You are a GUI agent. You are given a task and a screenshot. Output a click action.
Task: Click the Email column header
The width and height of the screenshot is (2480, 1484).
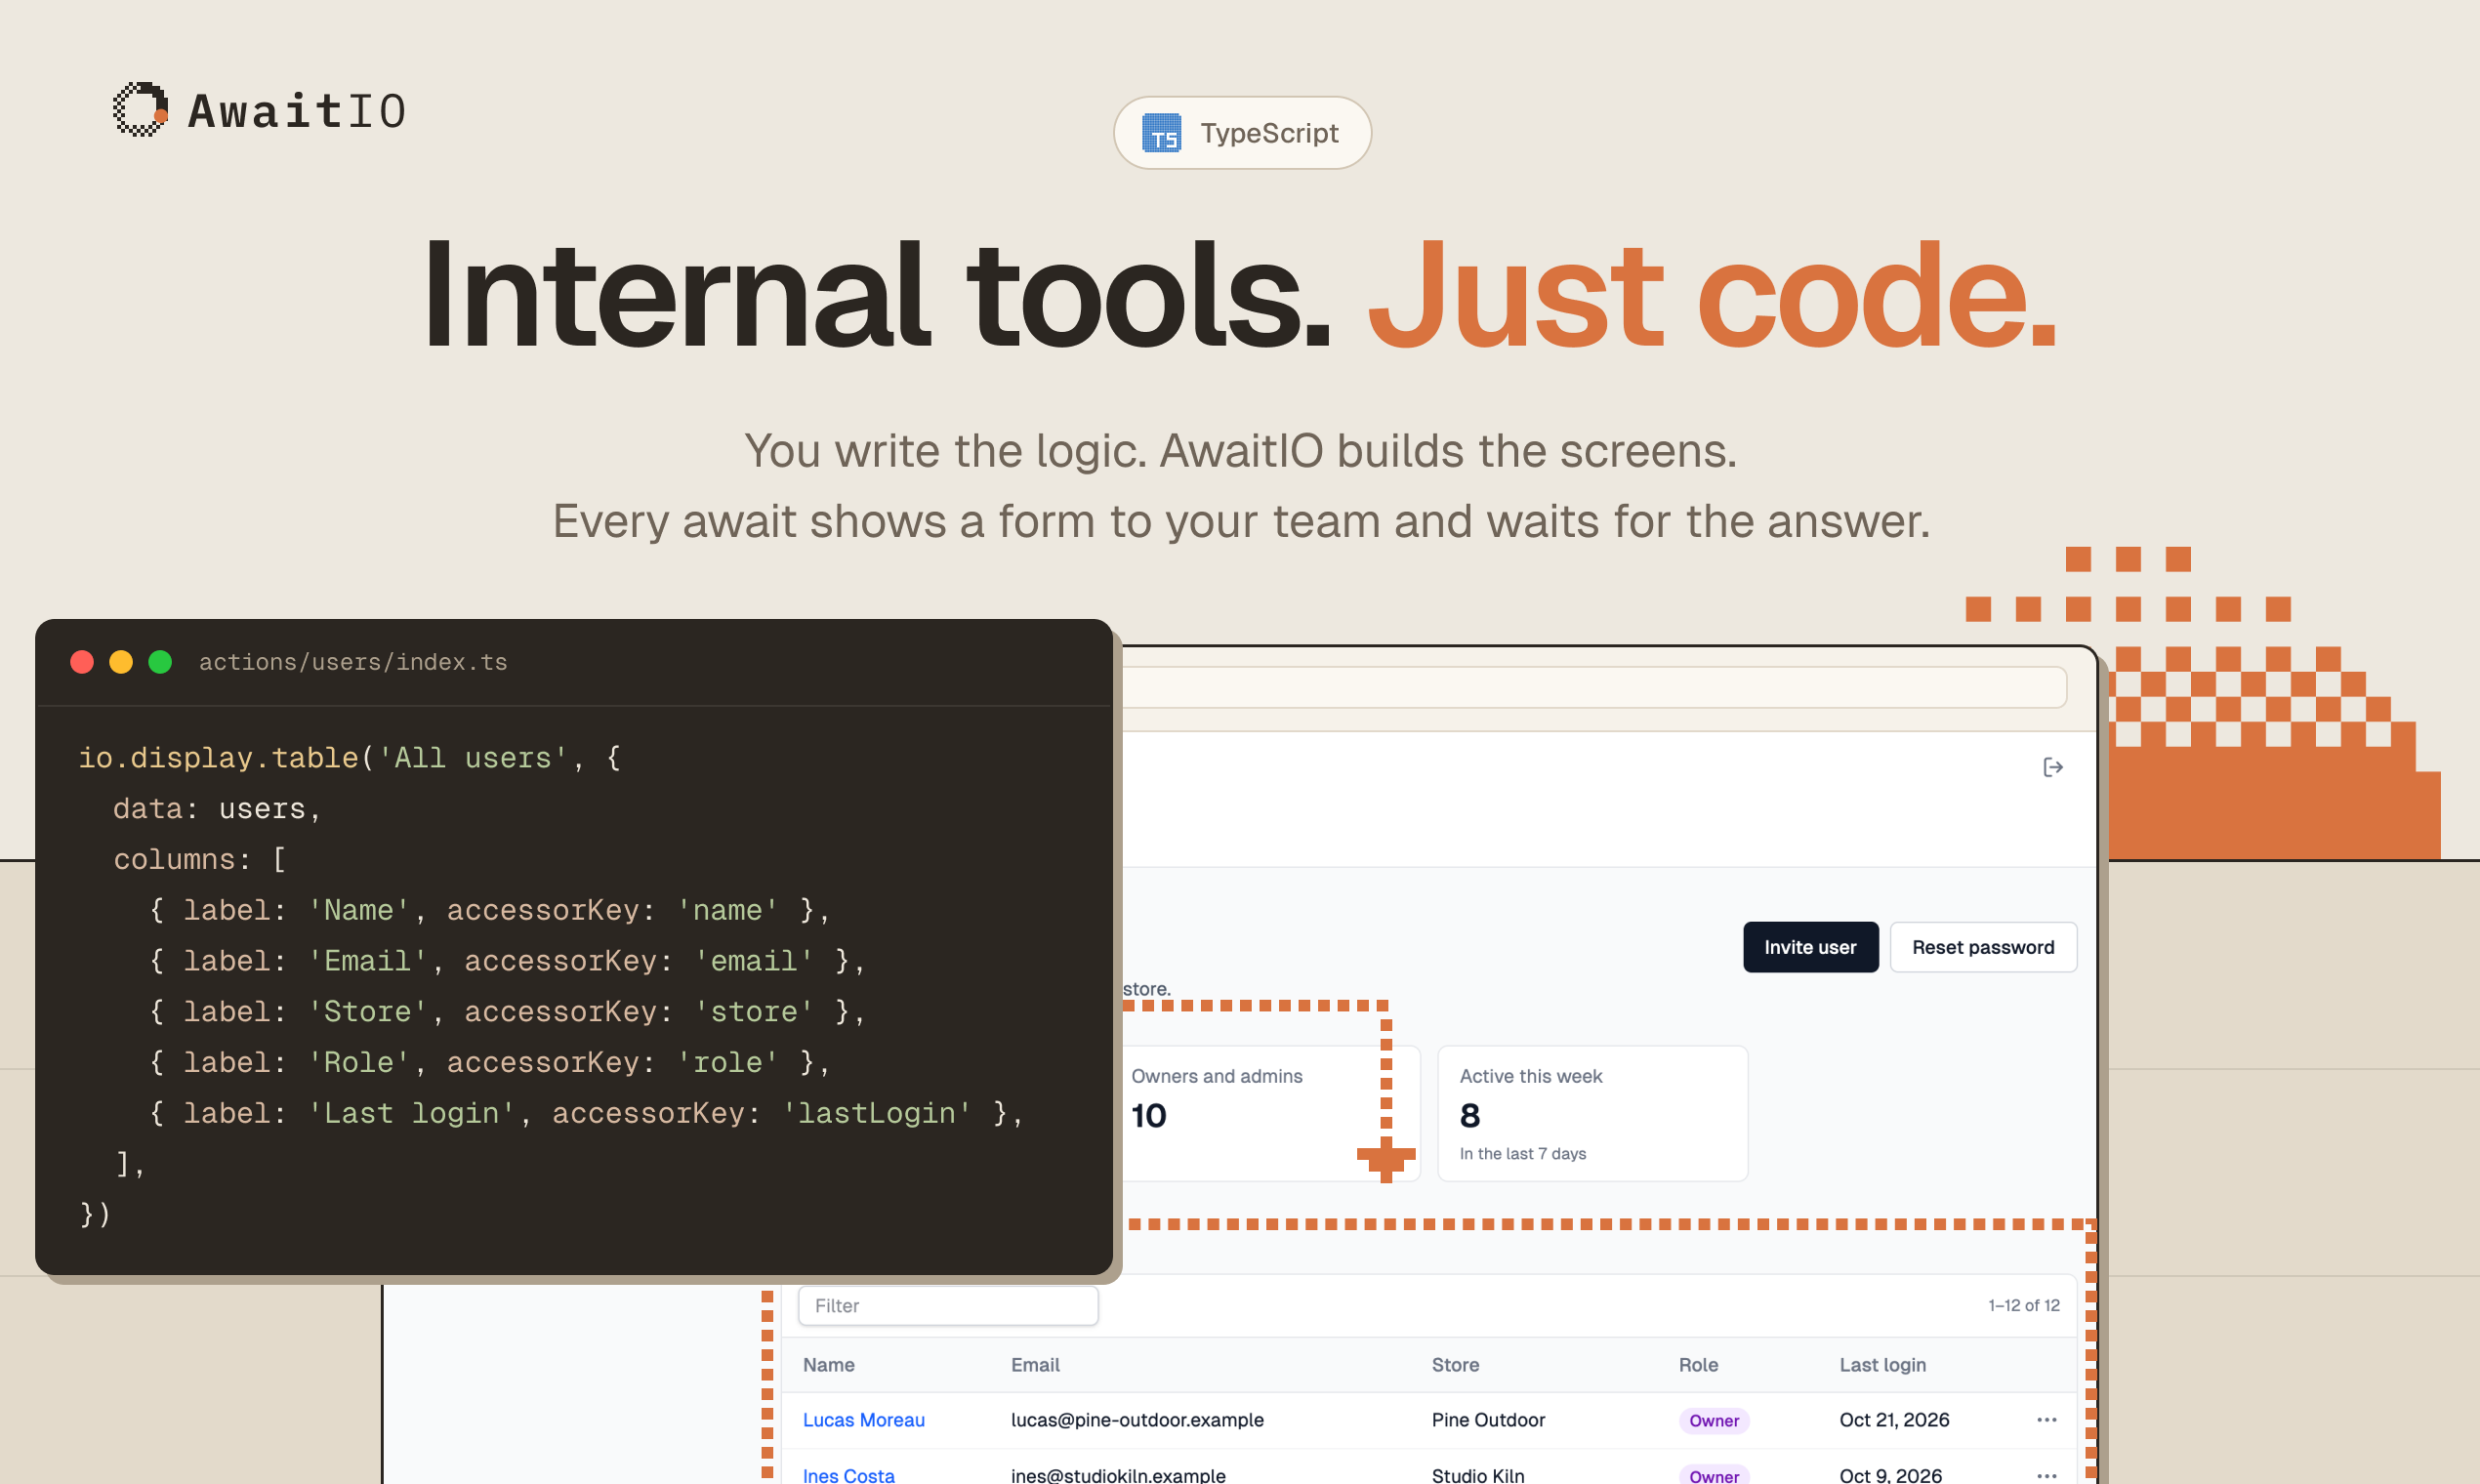pyautogui.click(x=1035, y=1365)
